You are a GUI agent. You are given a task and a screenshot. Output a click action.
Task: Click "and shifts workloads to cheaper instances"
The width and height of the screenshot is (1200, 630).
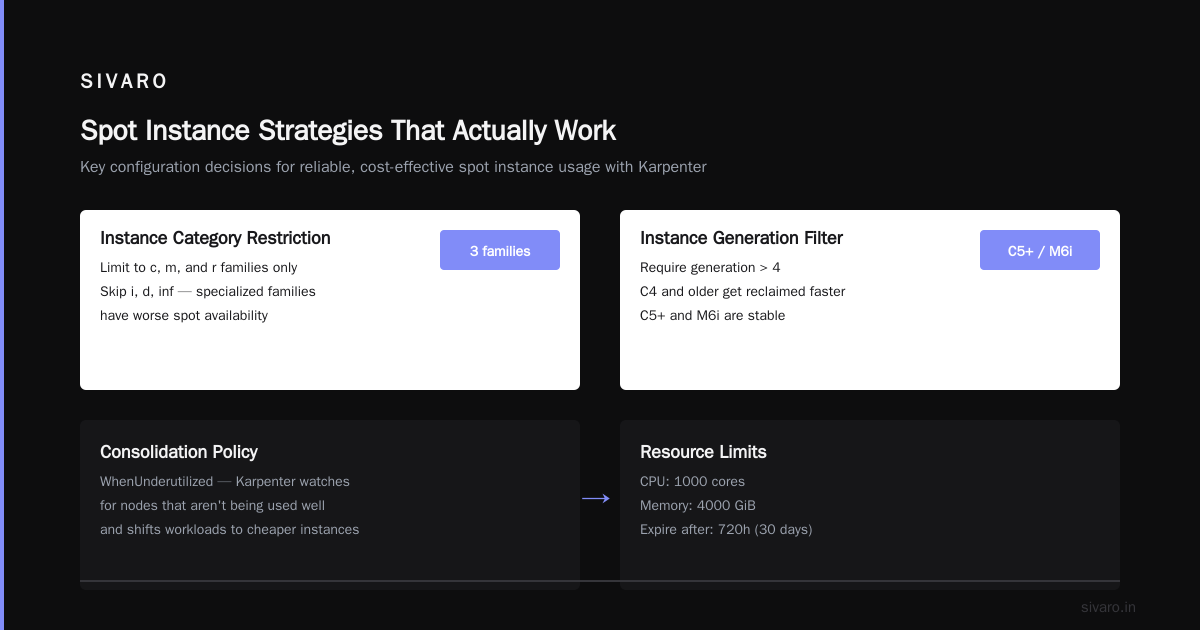230,529
